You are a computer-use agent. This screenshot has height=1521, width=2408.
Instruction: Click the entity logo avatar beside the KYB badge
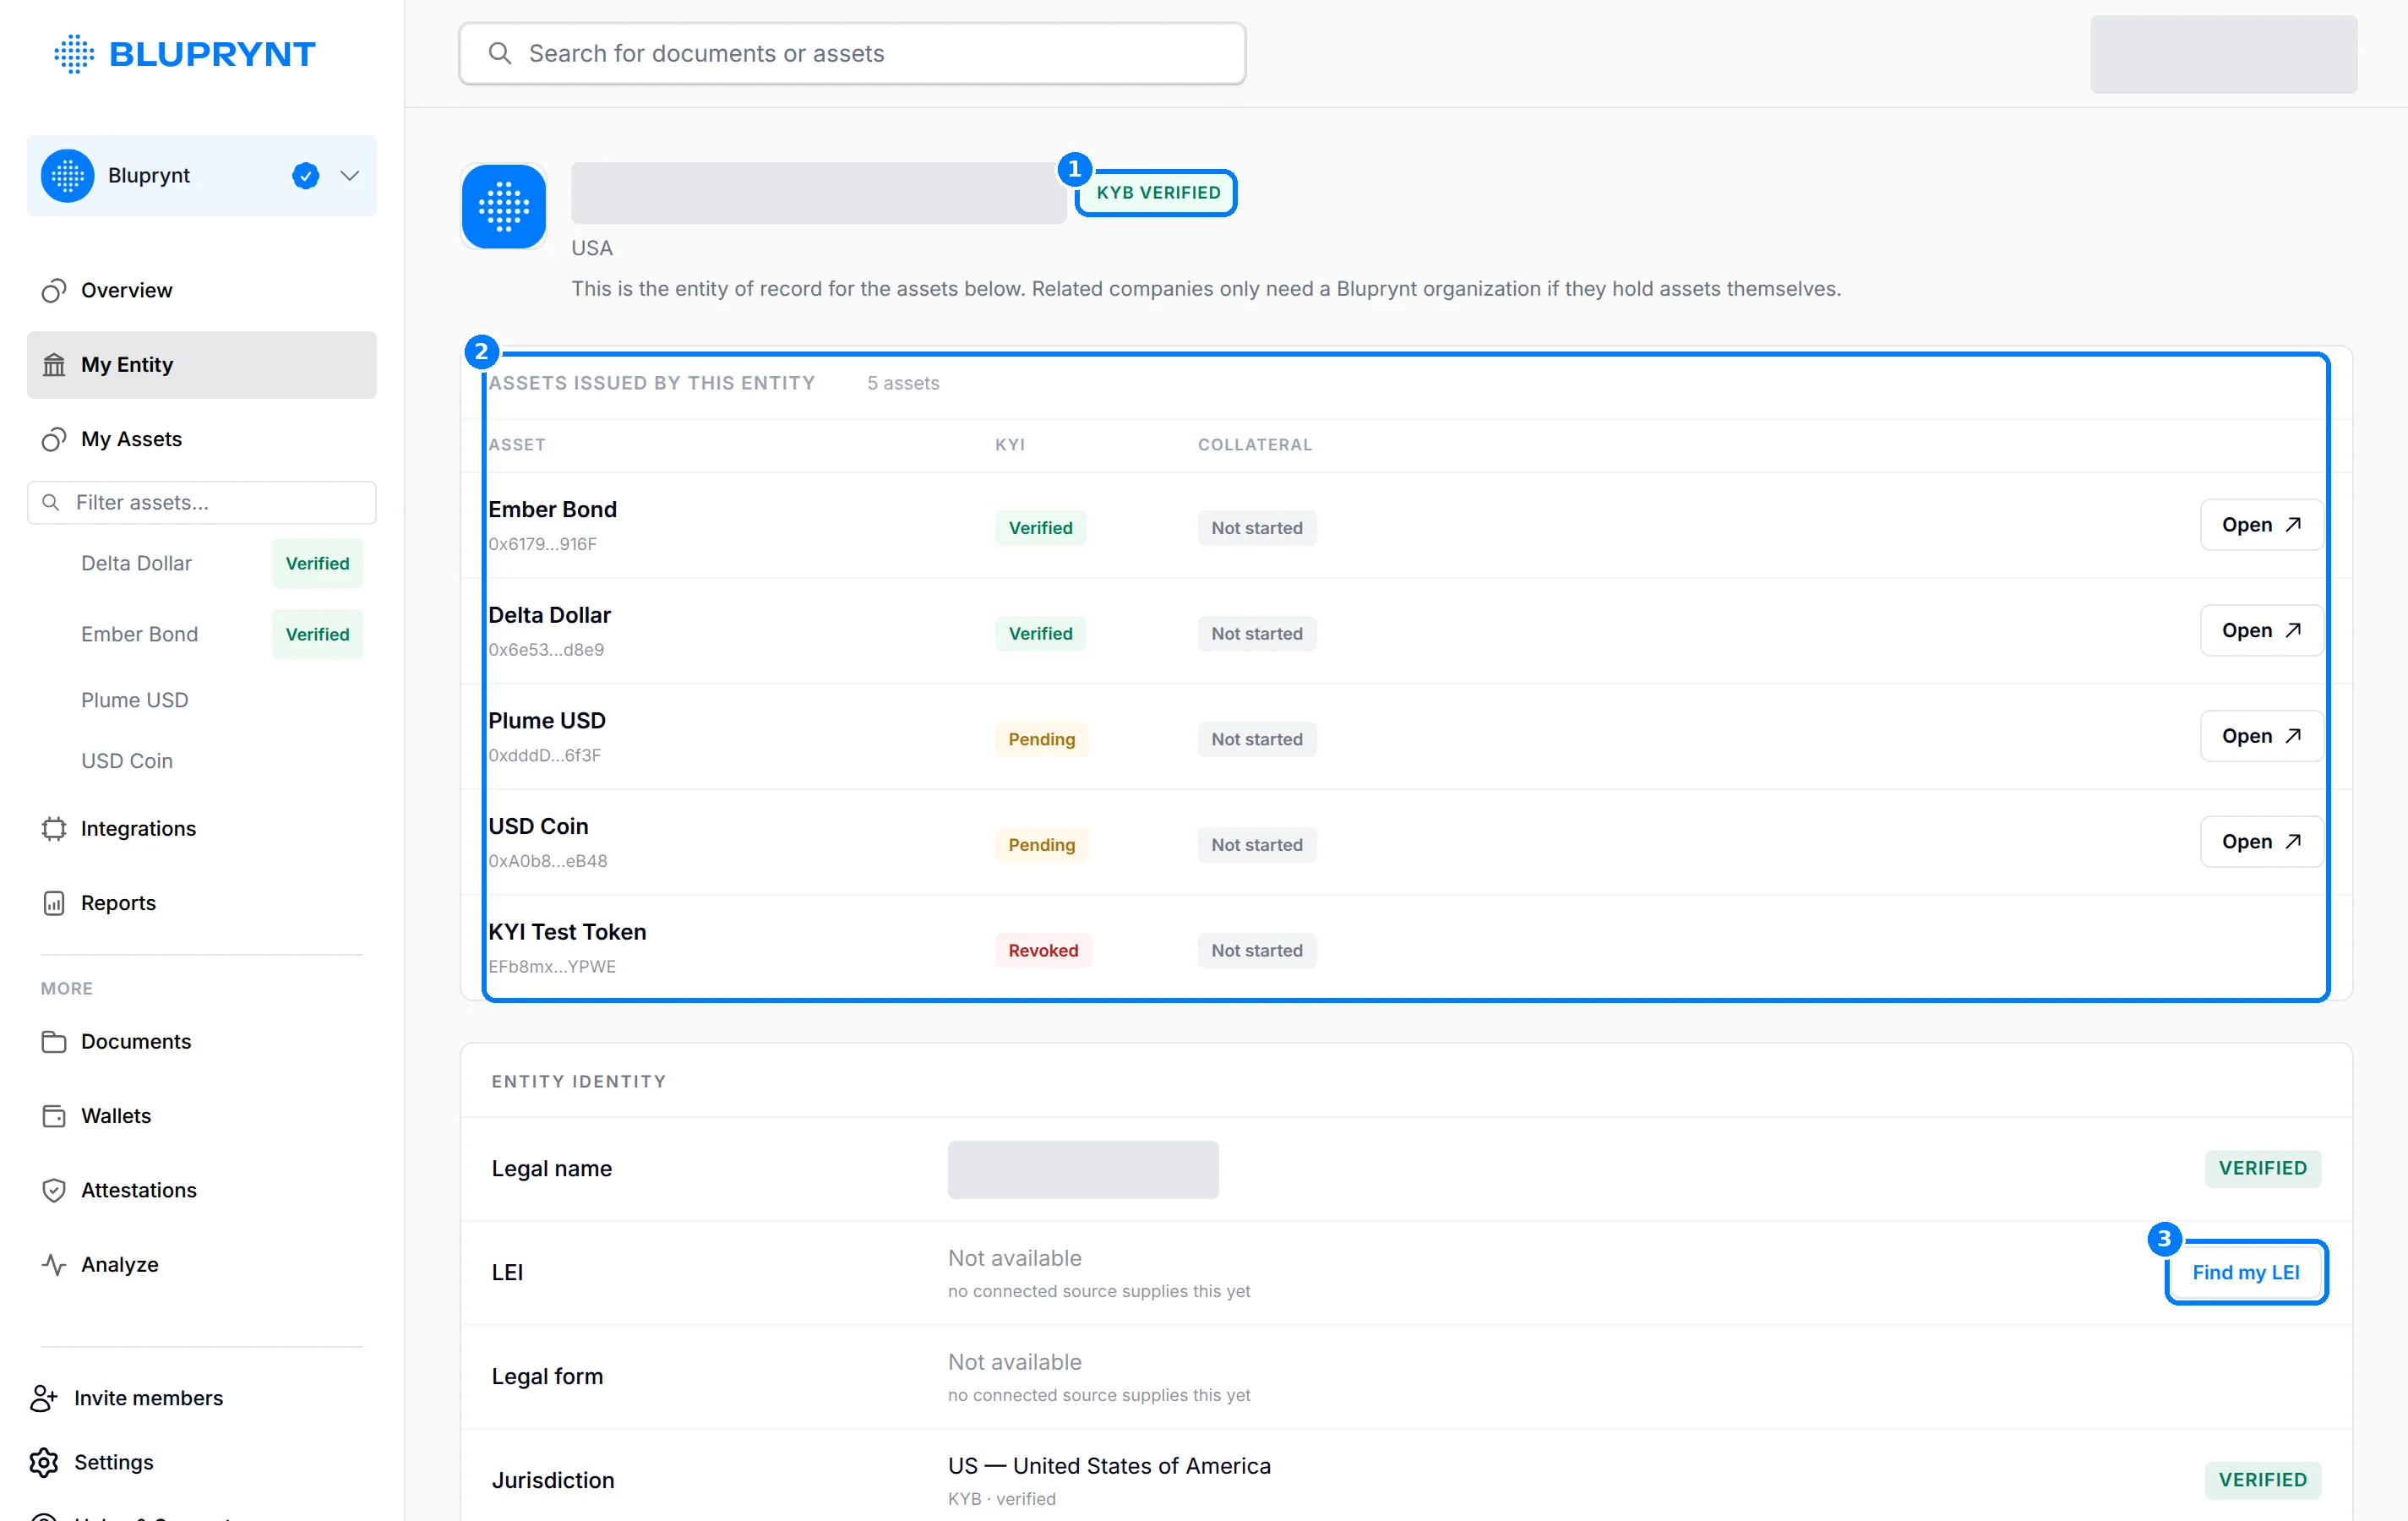pyautogui.click(x=504, y=207)
